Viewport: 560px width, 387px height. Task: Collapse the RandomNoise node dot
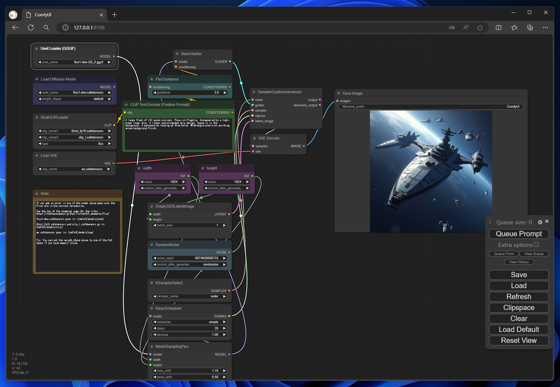pyautogui.click(x=151, y=245)
